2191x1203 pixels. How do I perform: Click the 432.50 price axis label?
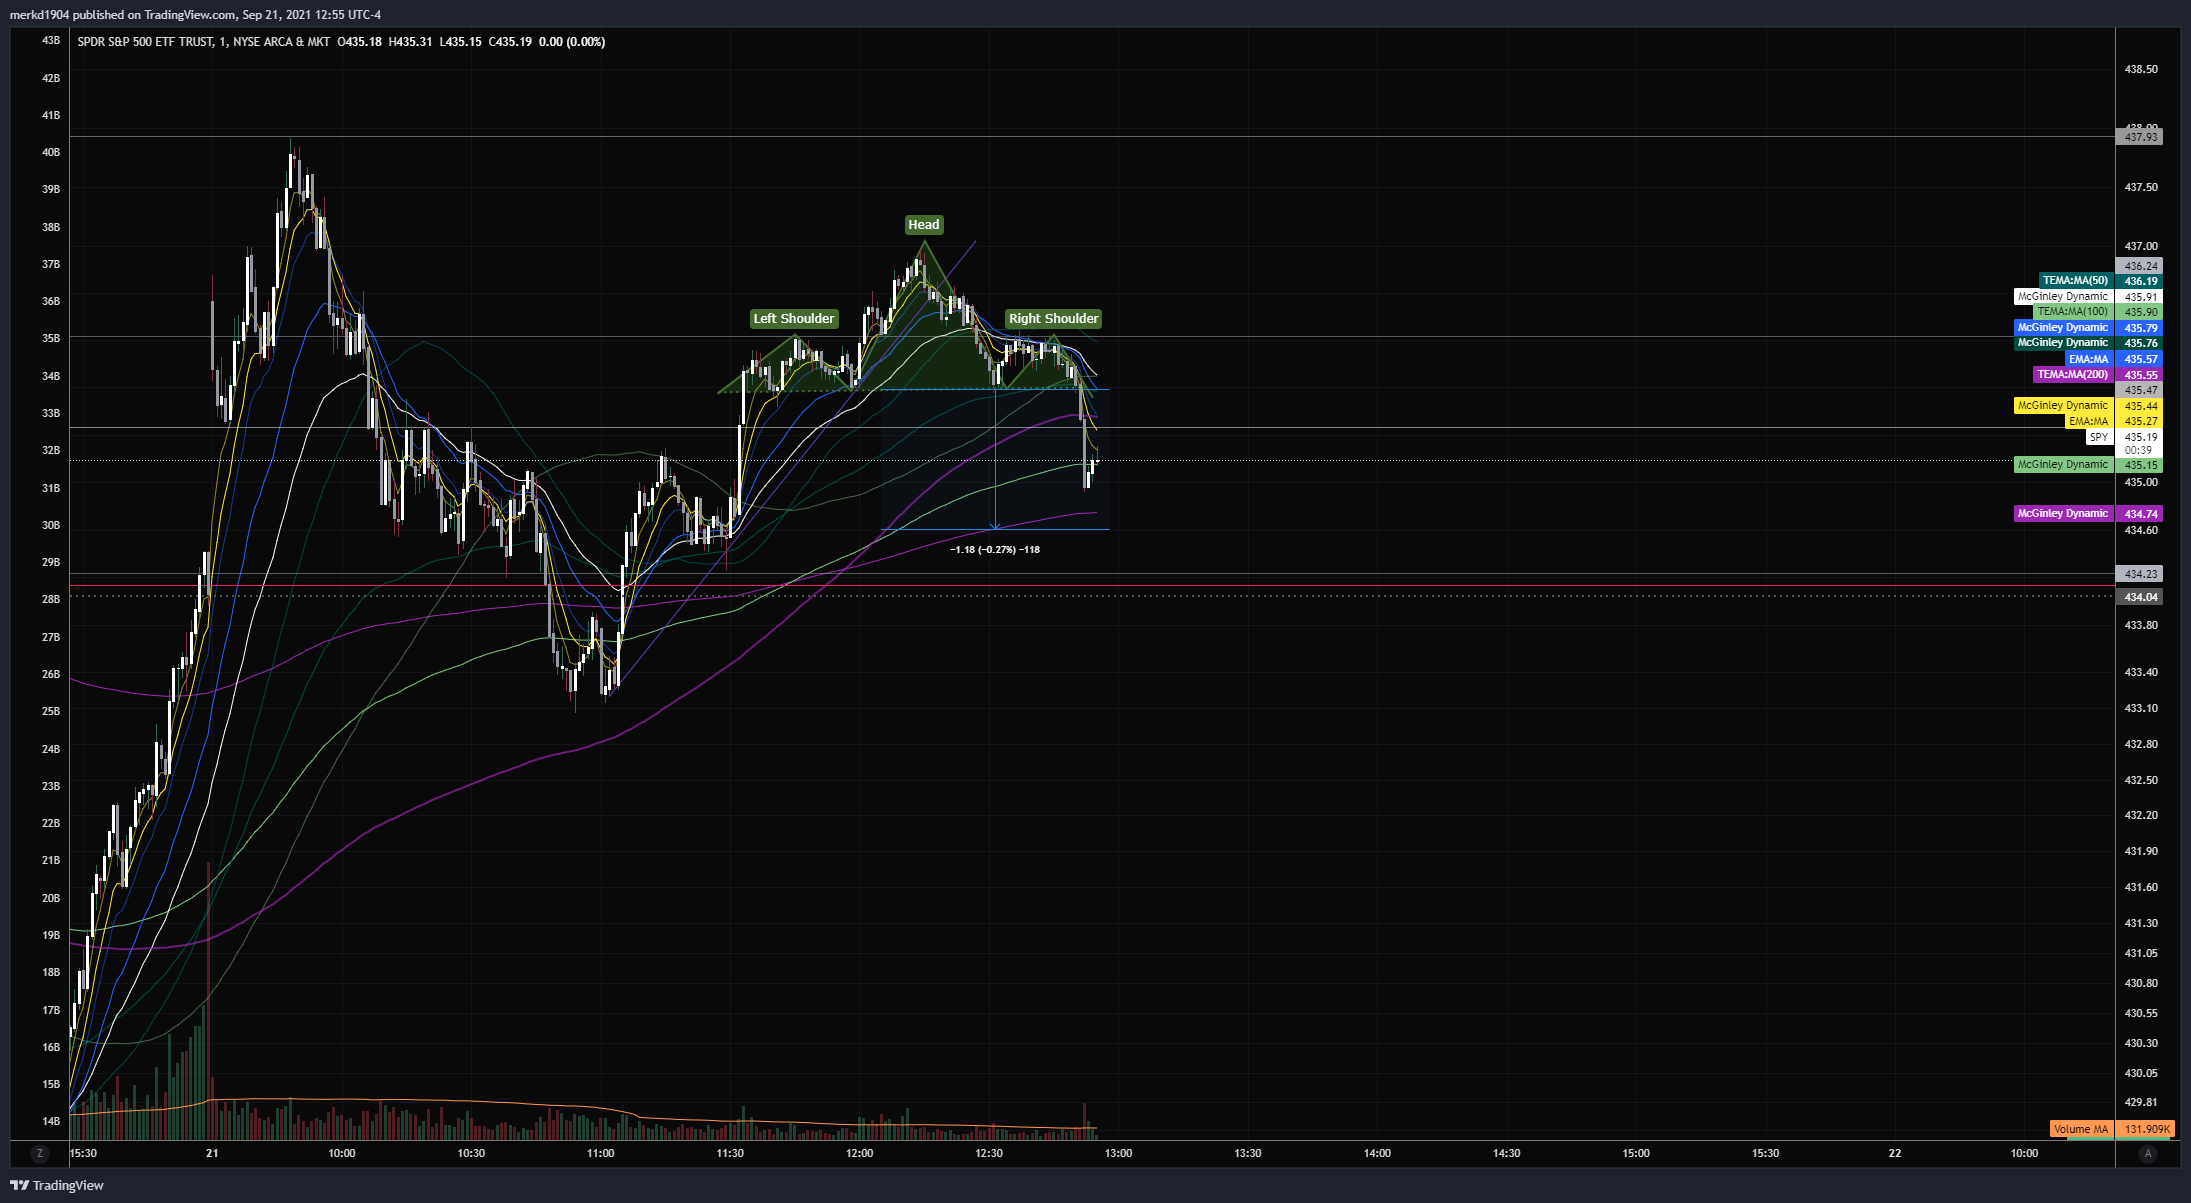[x=2141, y=780]
